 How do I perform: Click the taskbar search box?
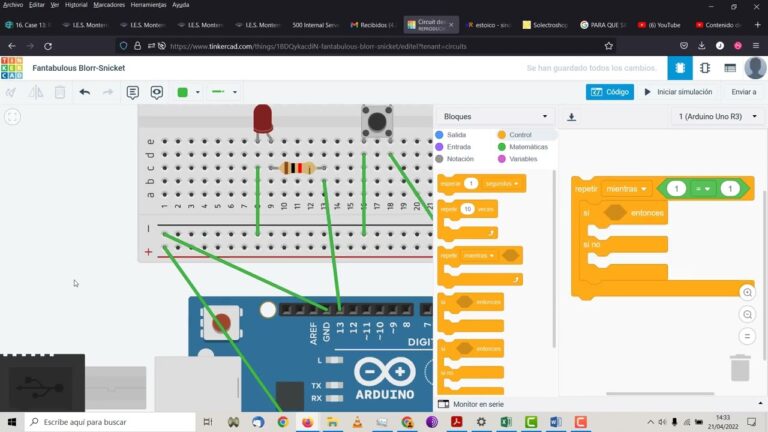[x=110, y=422]
